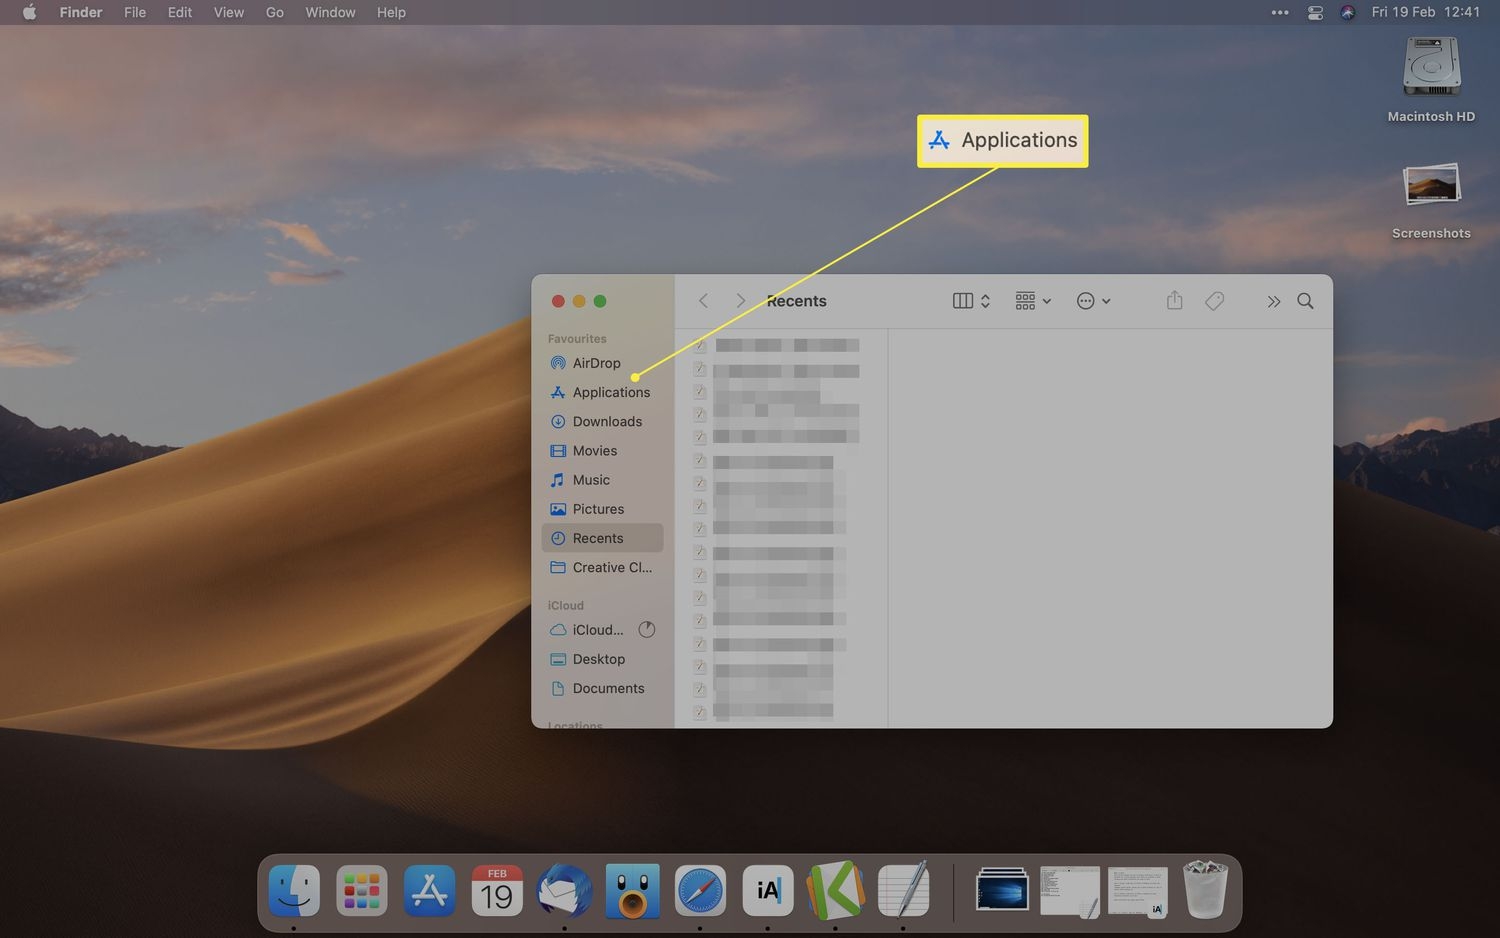1500x938 pixels.
Task: Launch Thunderbird from the Dock
Action: pyautogui.click(x=565, y=890)
